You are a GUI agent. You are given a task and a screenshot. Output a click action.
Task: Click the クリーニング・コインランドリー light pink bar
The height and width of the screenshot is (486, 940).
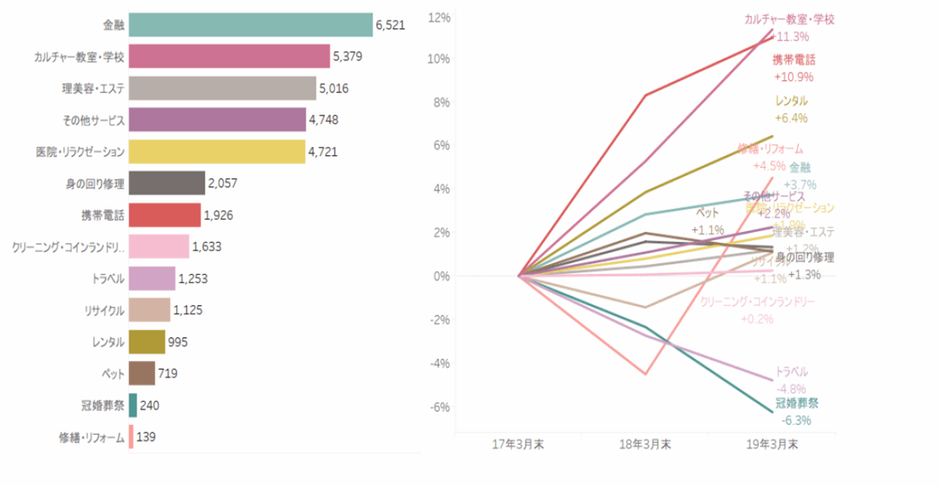(159, 246)
